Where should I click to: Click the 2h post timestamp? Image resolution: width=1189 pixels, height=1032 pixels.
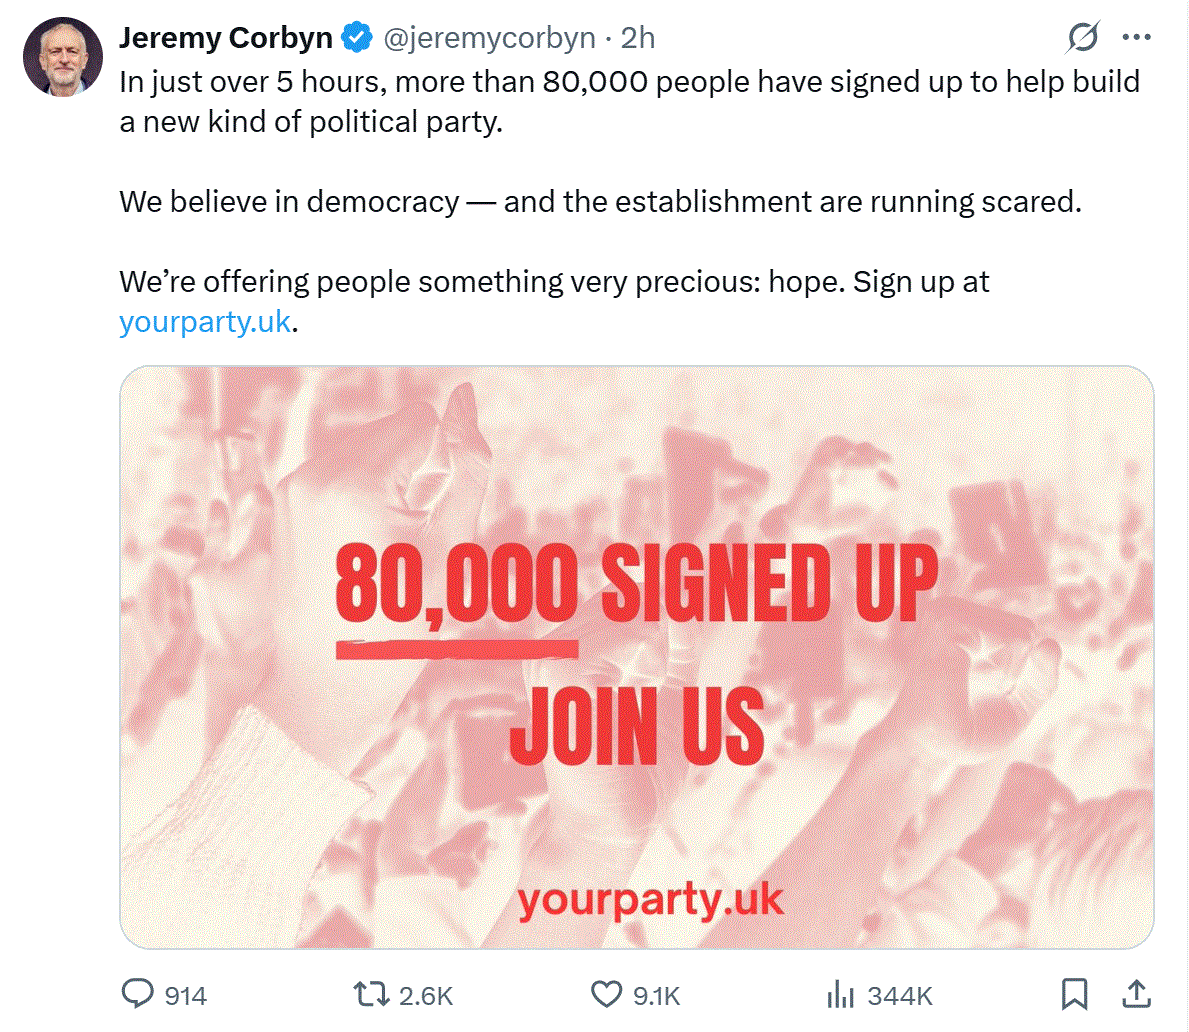coord(638,38)
